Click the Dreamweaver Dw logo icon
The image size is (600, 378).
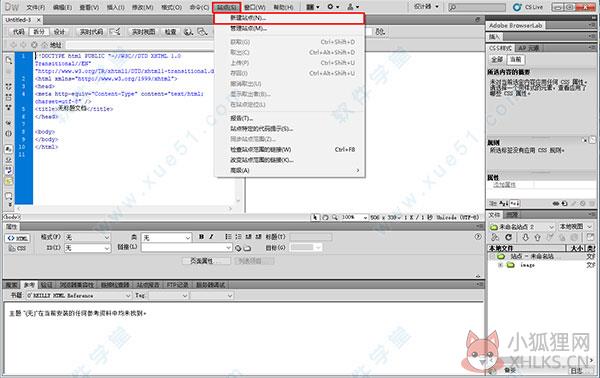11,7
